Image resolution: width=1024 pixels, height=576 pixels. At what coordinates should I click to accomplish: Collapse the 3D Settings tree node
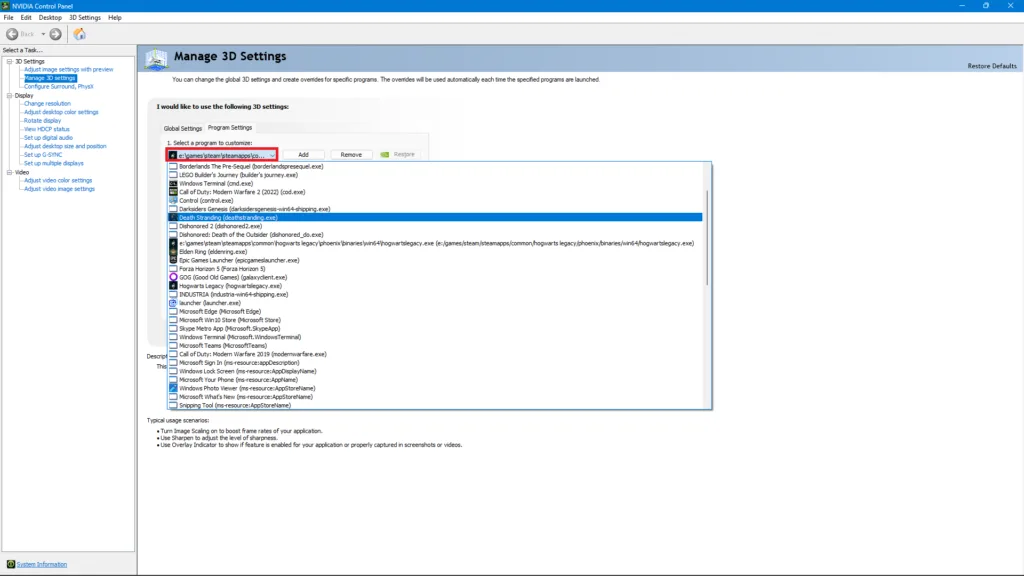tap(8, 61)
